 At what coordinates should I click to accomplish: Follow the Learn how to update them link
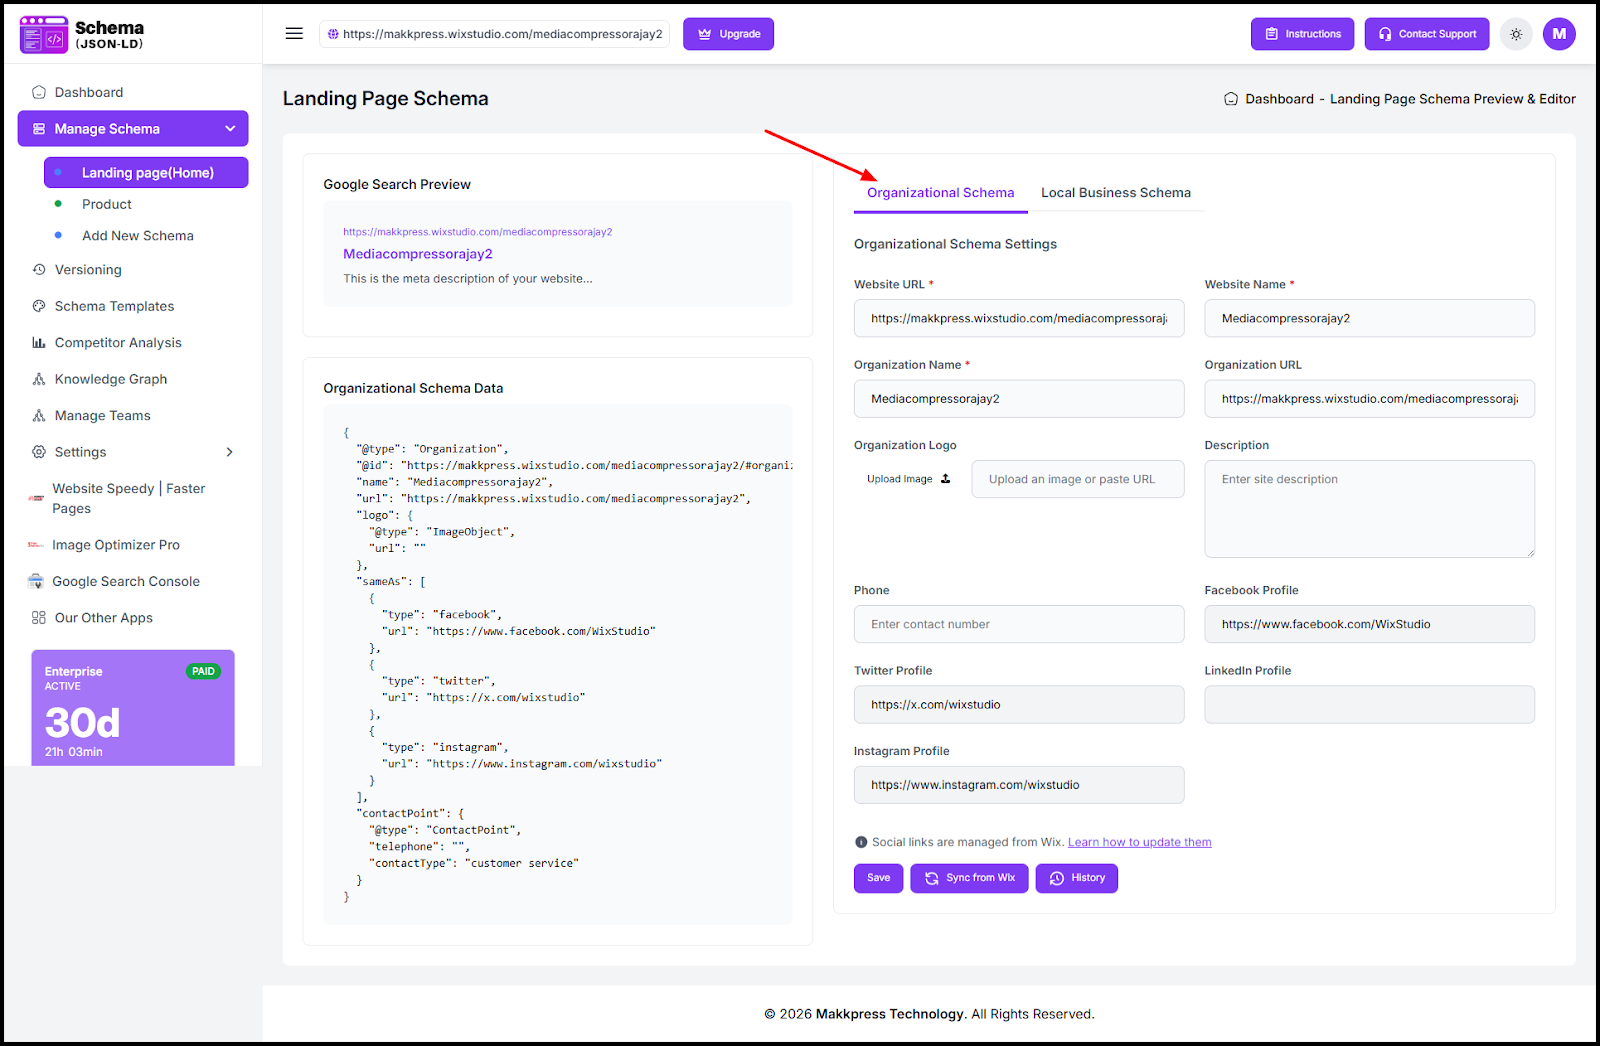point(1139,842)
